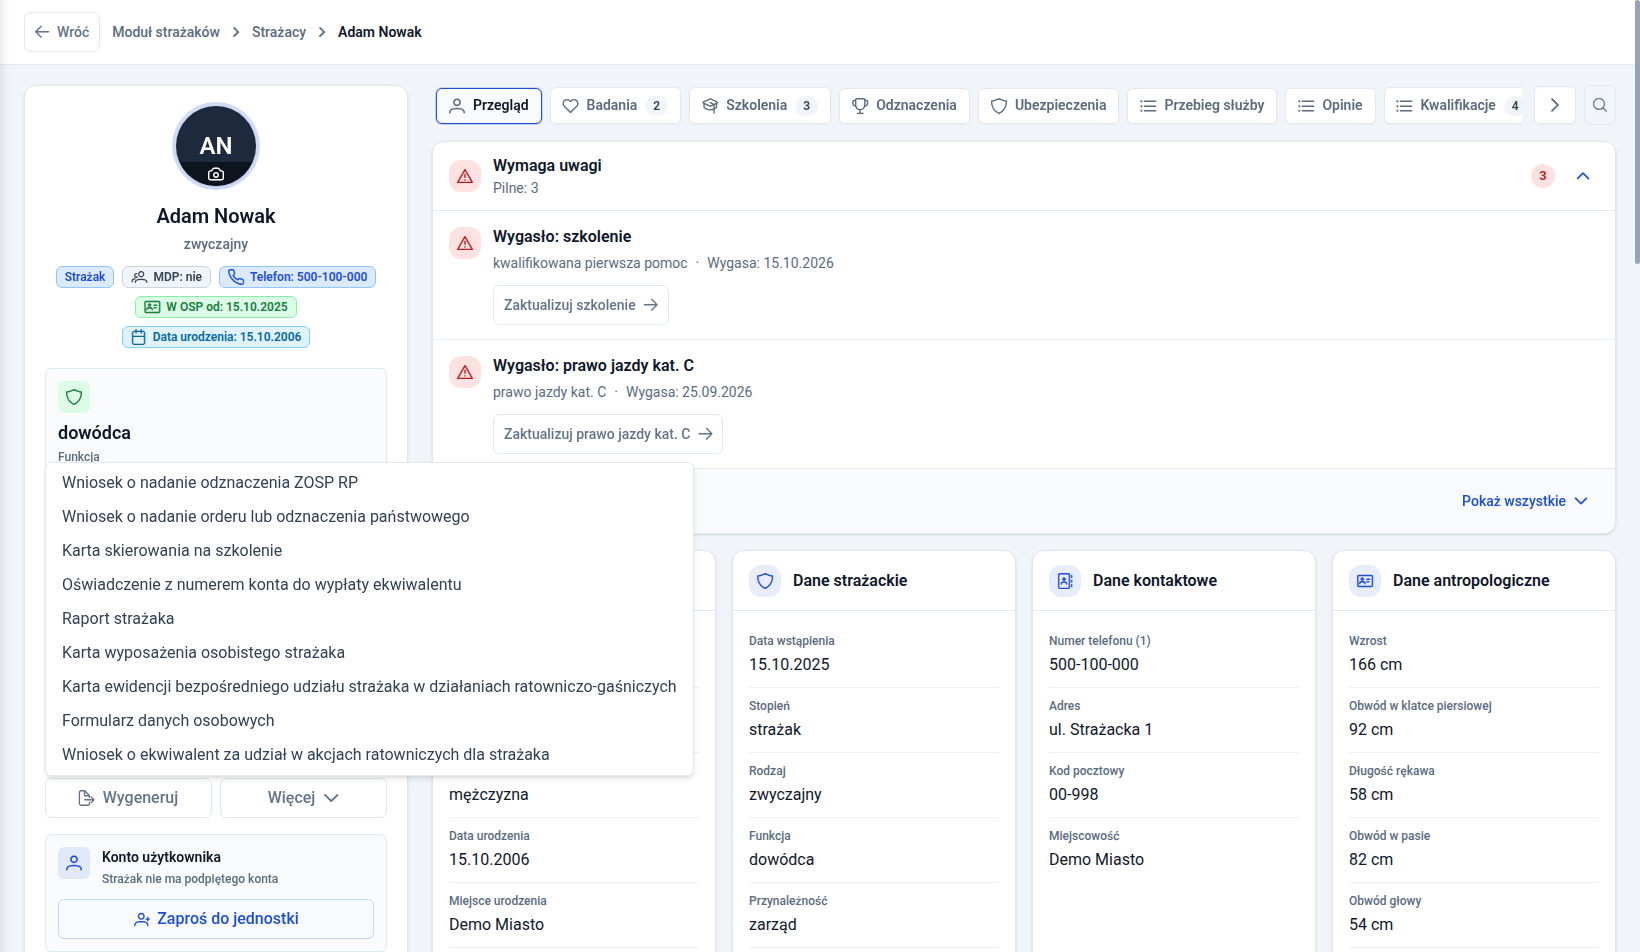1640x952 pixels.
Task: Click the alert icon for prawo jazdy kat. C
Action: [465, 372]
